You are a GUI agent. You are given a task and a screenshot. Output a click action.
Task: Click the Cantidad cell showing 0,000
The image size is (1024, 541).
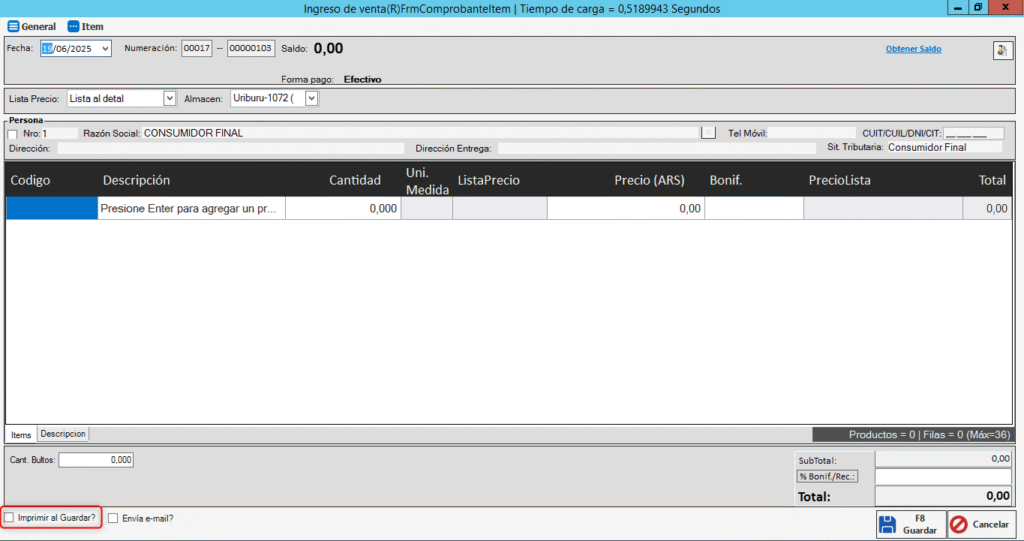[344, 208]
